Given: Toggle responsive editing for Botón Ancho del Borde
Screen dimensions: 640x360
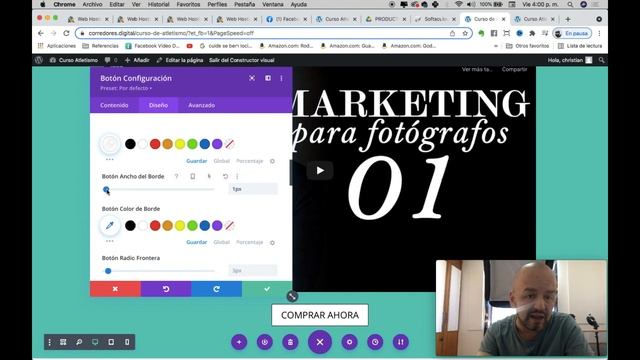Looking at the screenshot, I should (x=193, y=176).
